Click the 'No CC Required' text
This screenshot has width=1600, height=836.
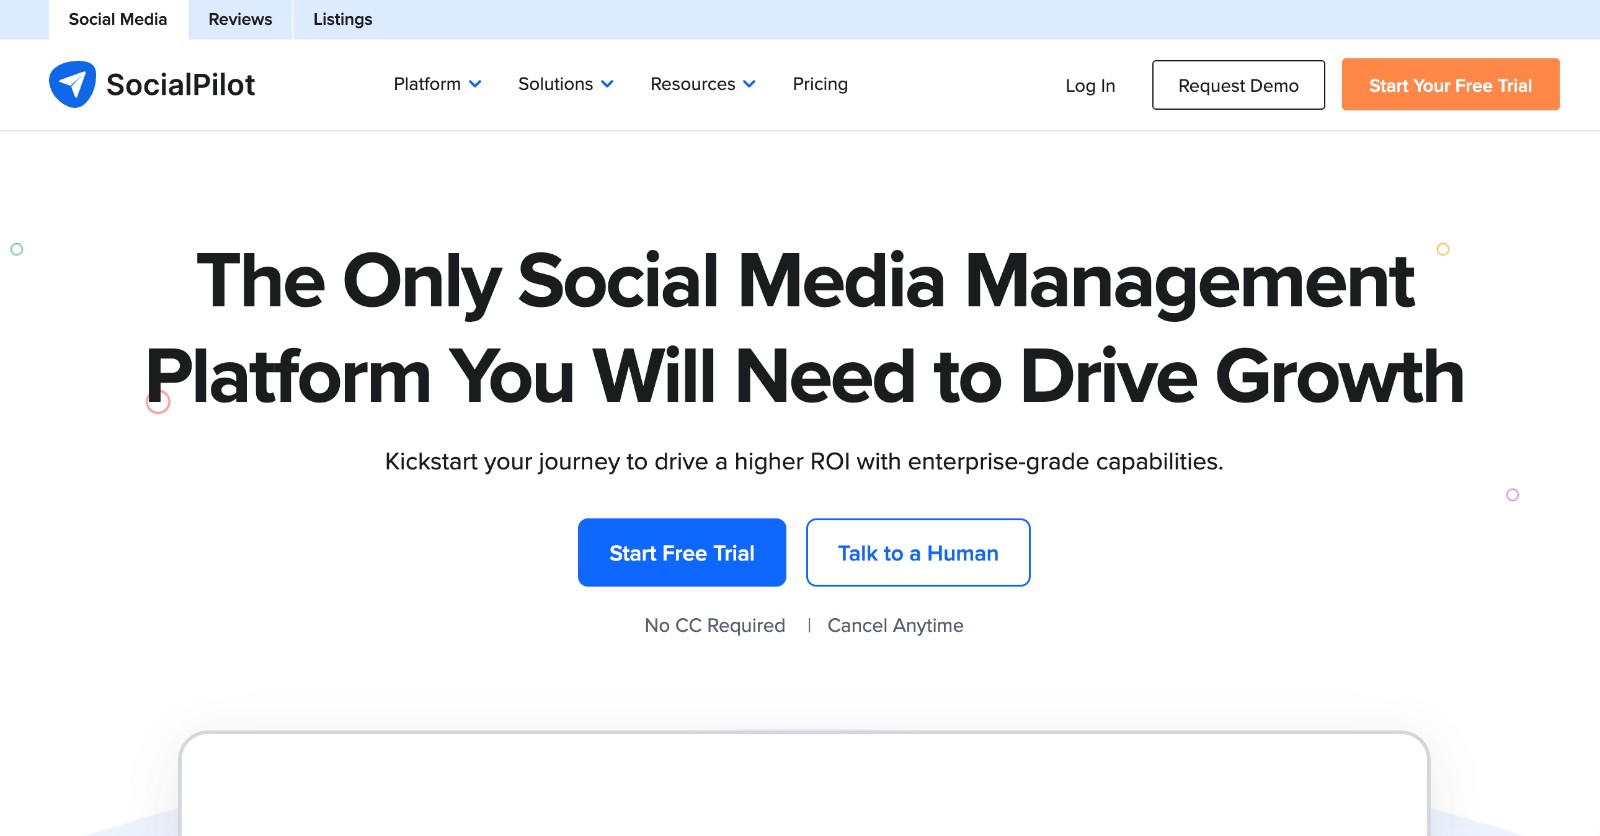click(x=715, y=625)
